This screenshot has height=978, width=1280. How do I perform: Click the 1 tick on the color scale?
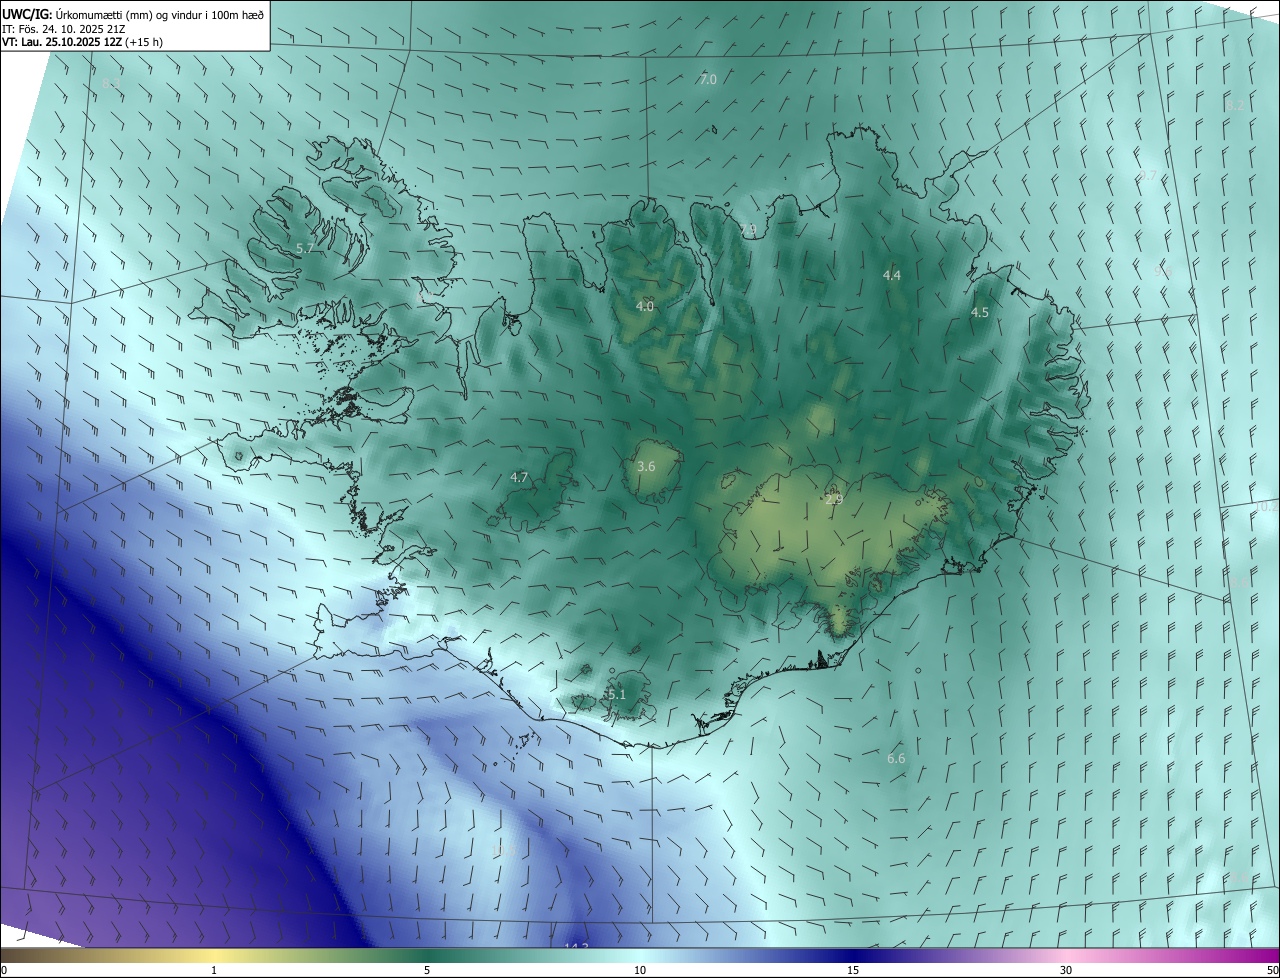pyautogui.click(x=214, y=970)
